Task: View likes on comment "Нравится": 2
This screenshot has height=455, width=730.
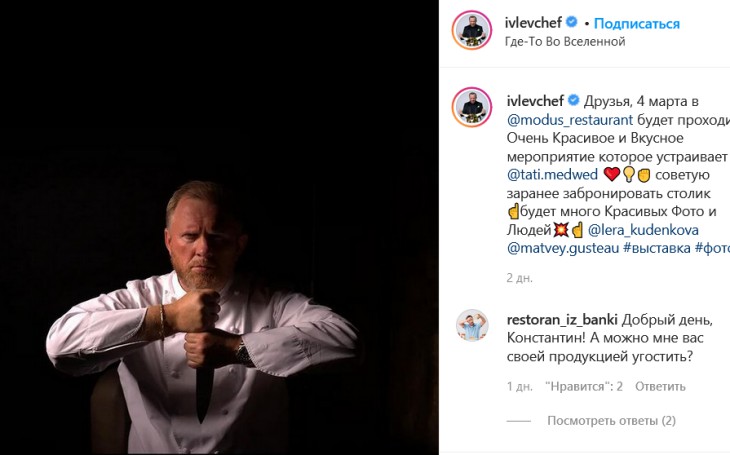Action: pyautogui.click(x=585, y=386)
